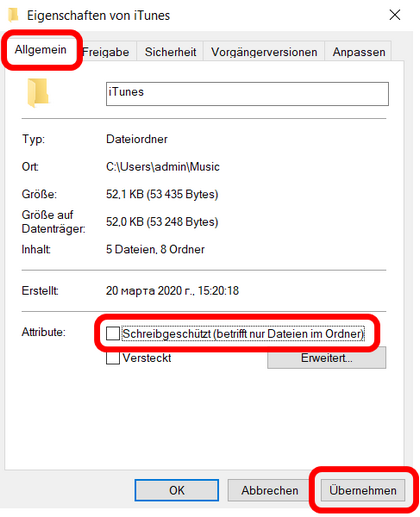Click the size value 52,1 KB (53 435 Bytes)
Viewport: 420px width, 517px height.
(x=162, y=194)
